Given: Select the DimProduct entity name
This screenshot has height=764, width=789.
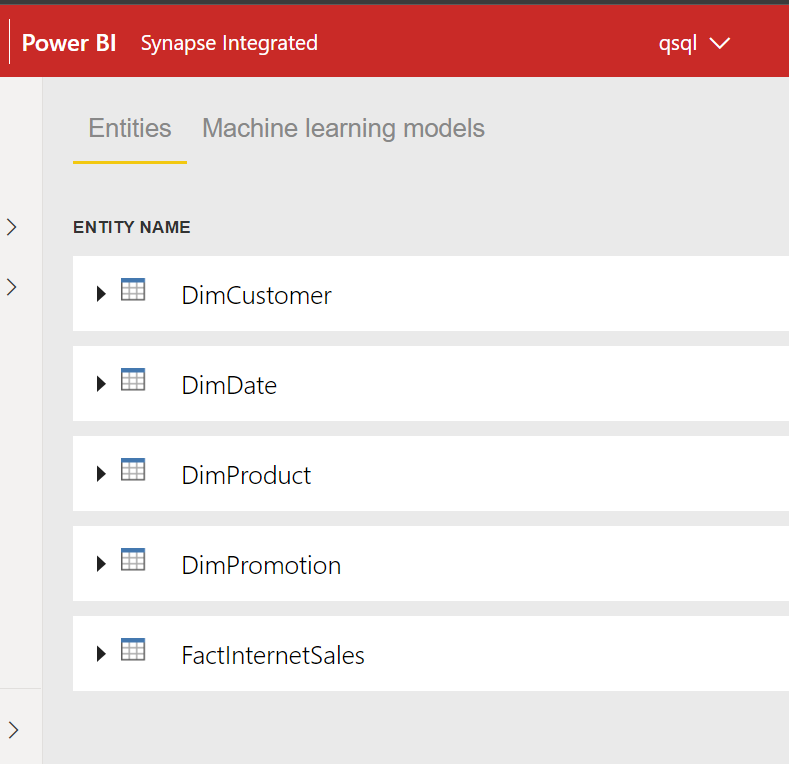Looking at the screenshot, I should pyautogui.click(x=246, y=476).
